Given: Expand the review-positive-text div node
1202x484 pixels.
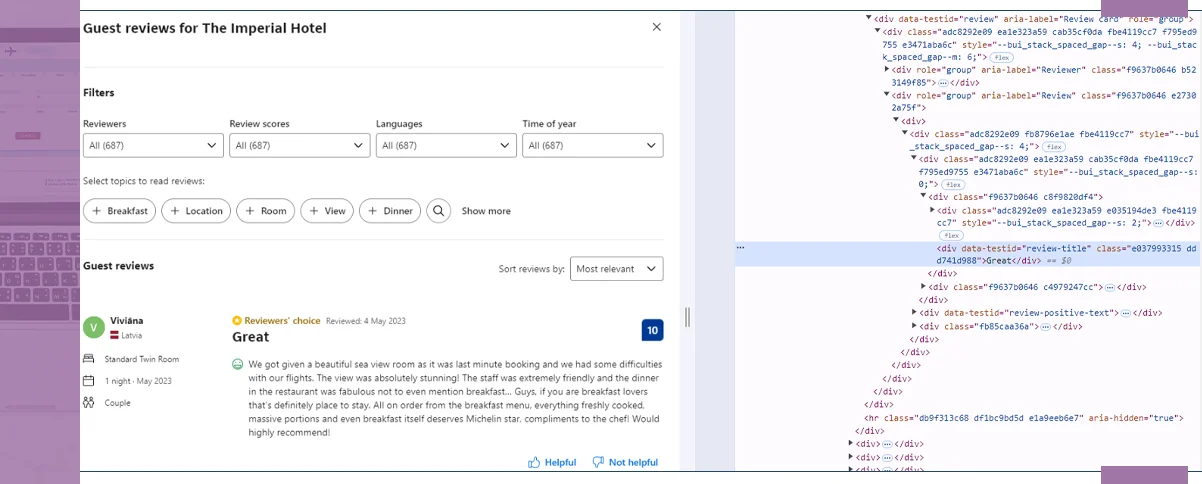Looking at the screenshot, I should click(x=915, y=313).
